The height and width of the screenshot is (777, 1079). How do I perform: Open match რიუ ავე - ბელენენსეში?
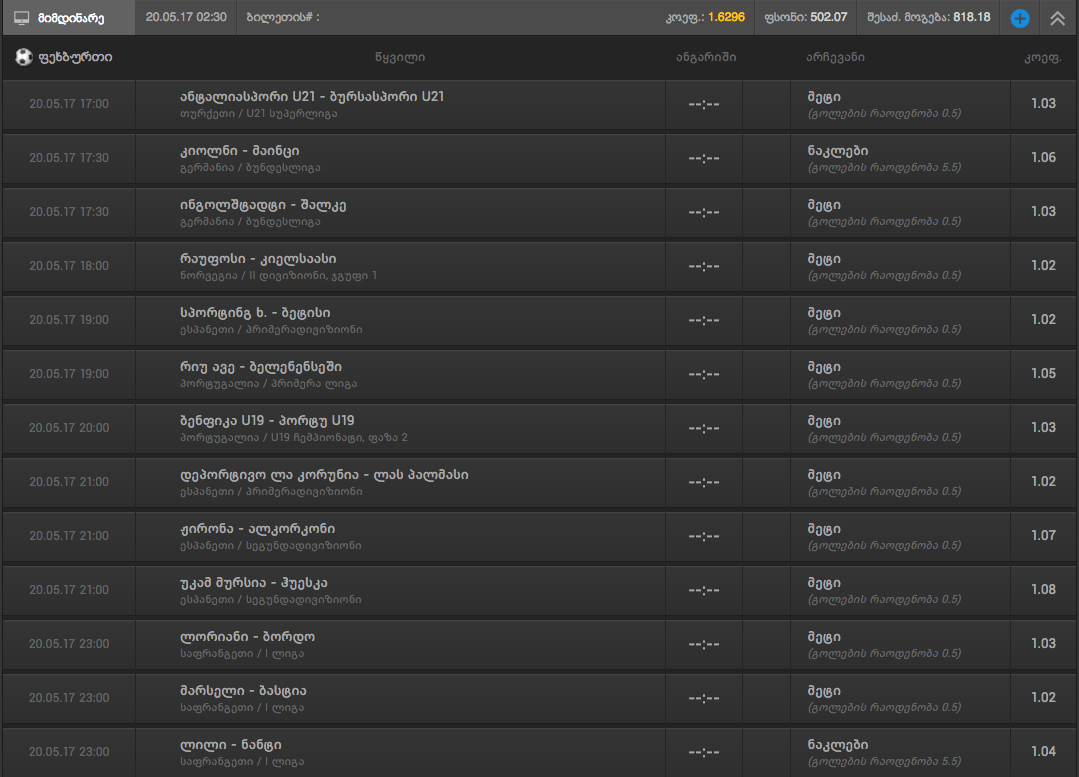click(261, 367)
